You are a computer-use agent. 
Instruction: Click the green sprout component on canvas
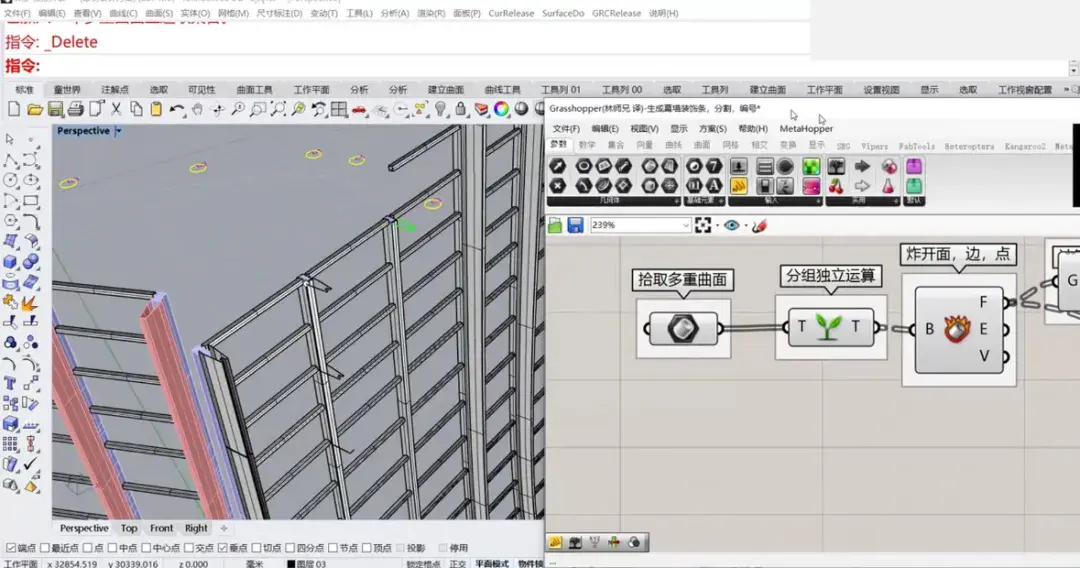(x=828, y=327)
